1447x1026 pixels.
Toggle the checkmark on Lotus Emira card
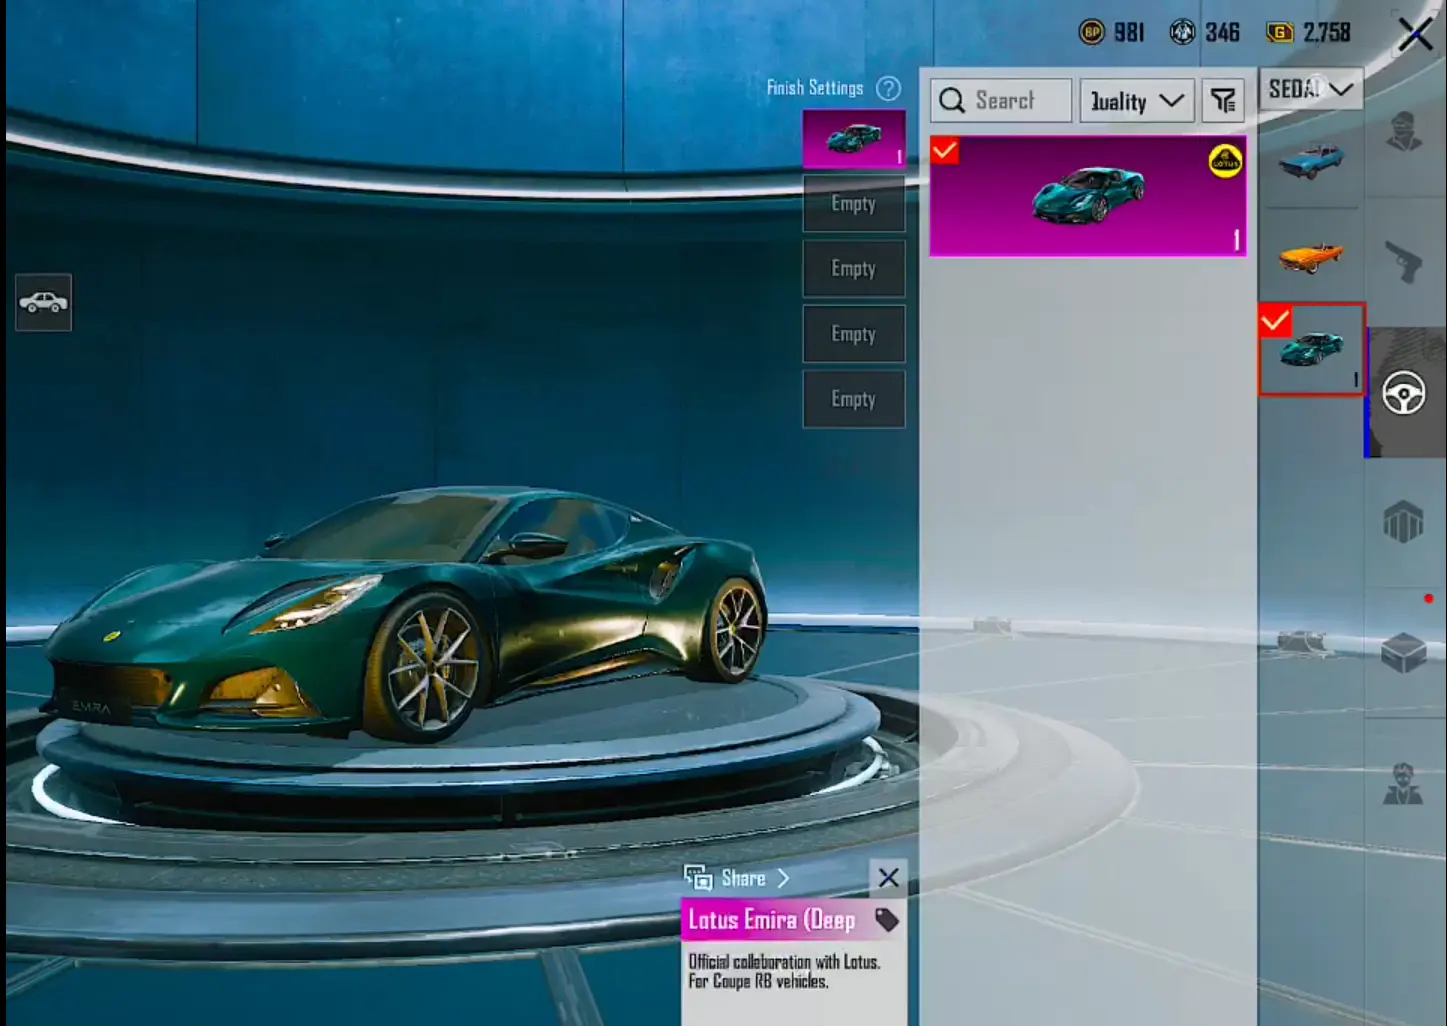click(x=945, y=151)
